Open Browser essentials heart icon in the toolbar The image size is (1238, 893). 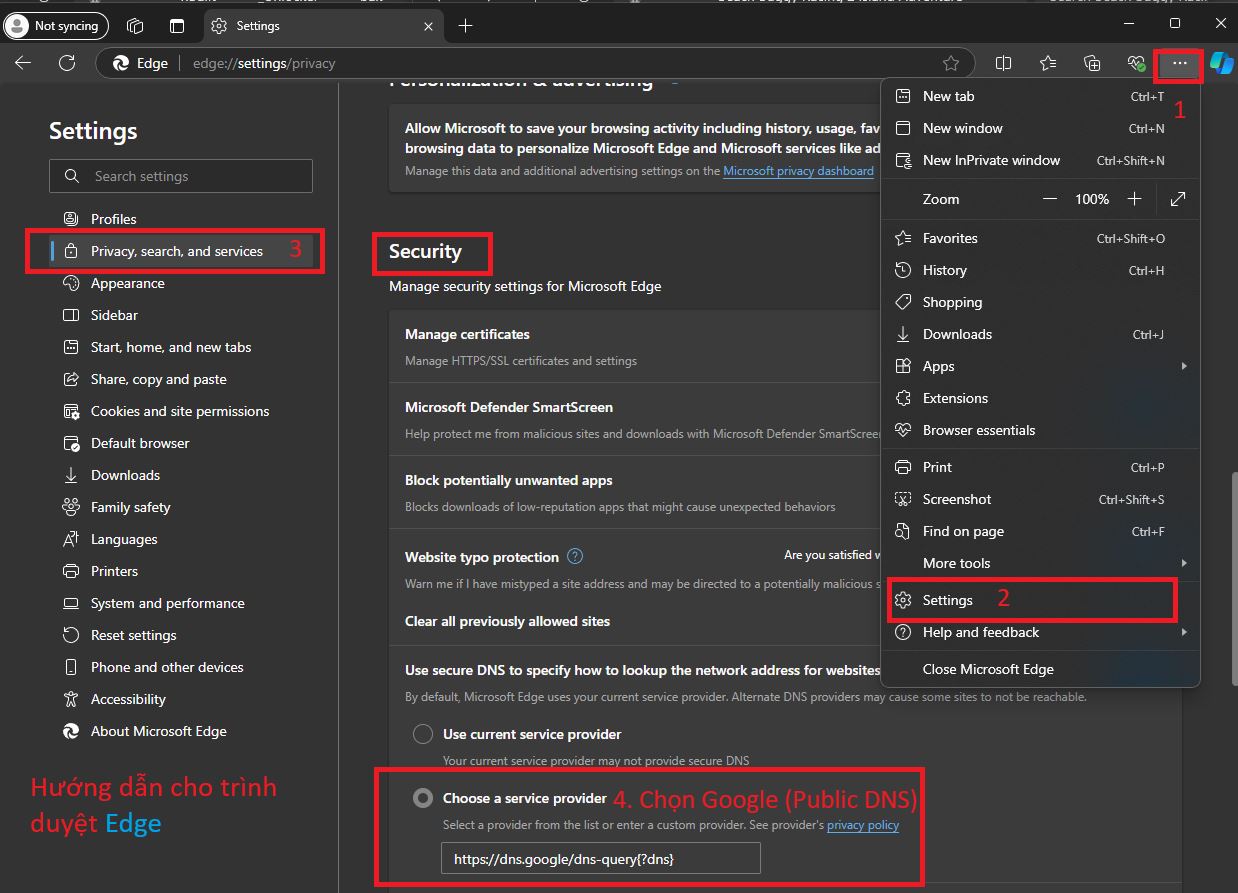[x=1136, y=63]
